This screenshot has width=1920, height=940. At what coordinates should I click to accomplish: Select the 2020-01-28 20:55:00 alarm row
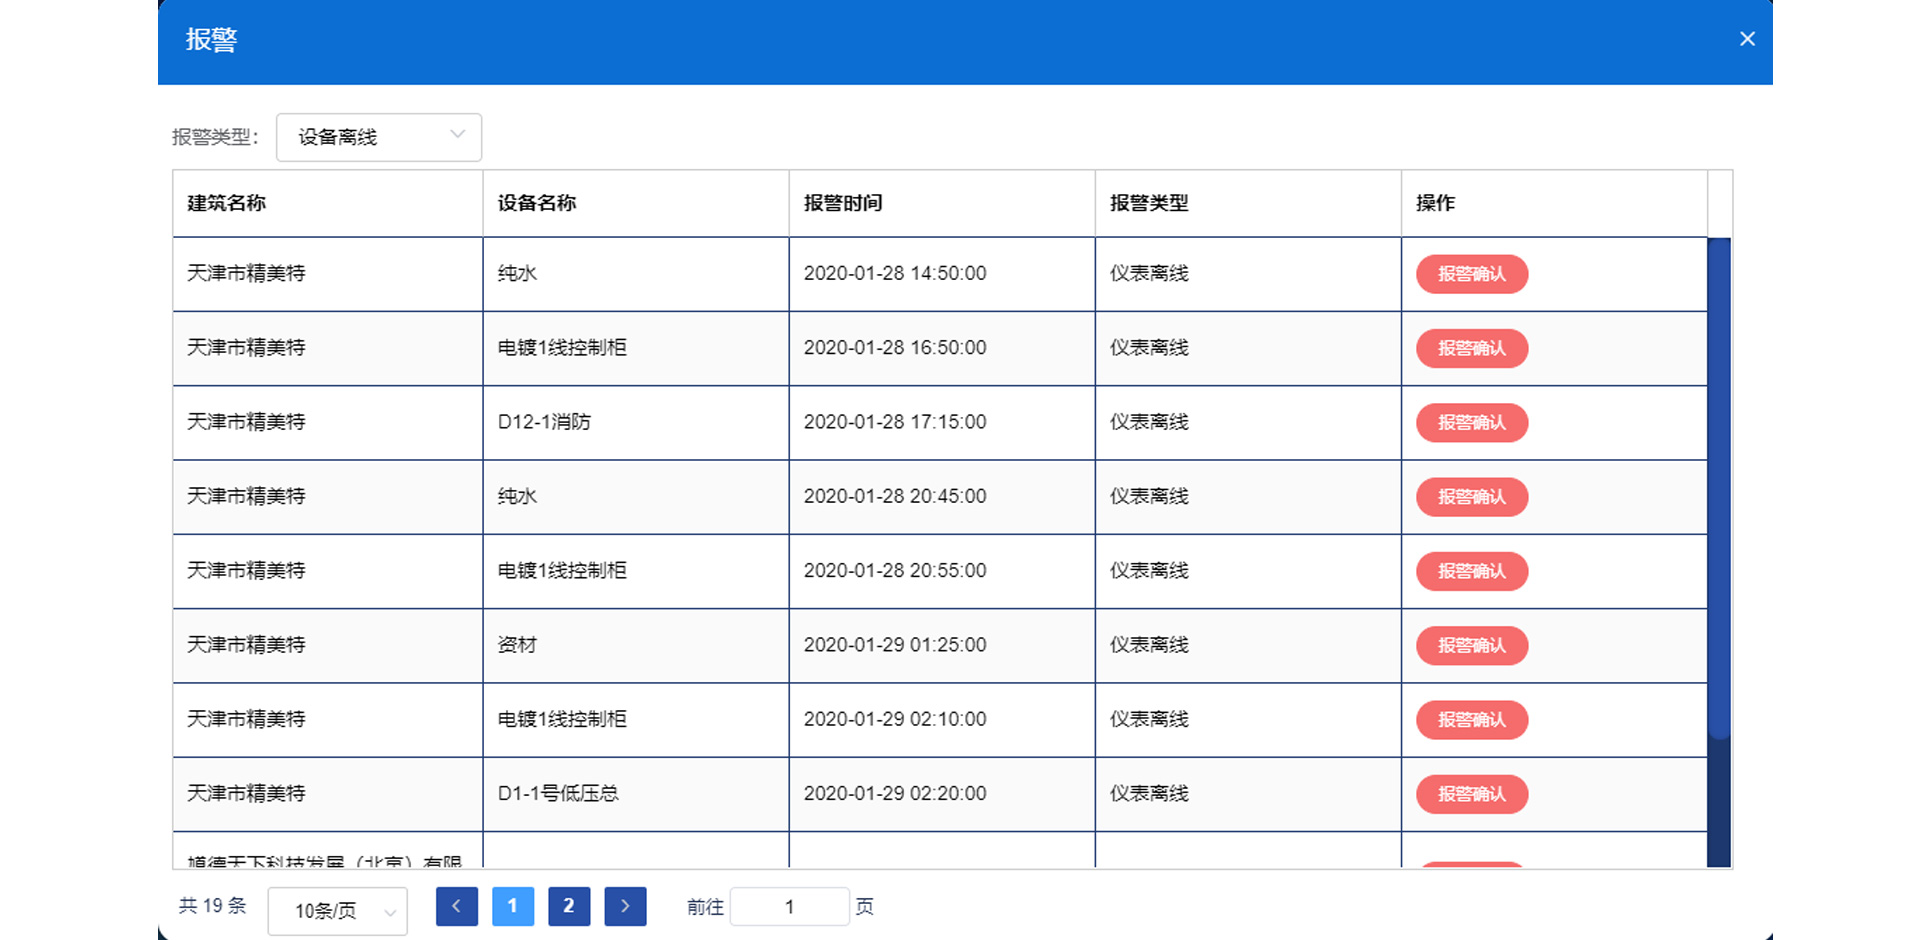pos(940,571)
